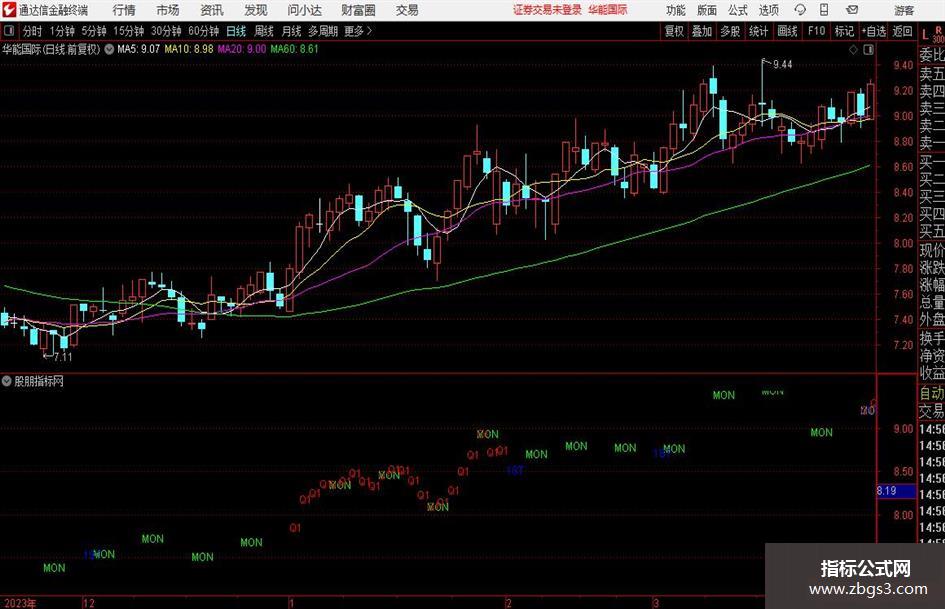Click the 画线 drawing tool button
945x609 pixels.
click(x=787, y=31)
